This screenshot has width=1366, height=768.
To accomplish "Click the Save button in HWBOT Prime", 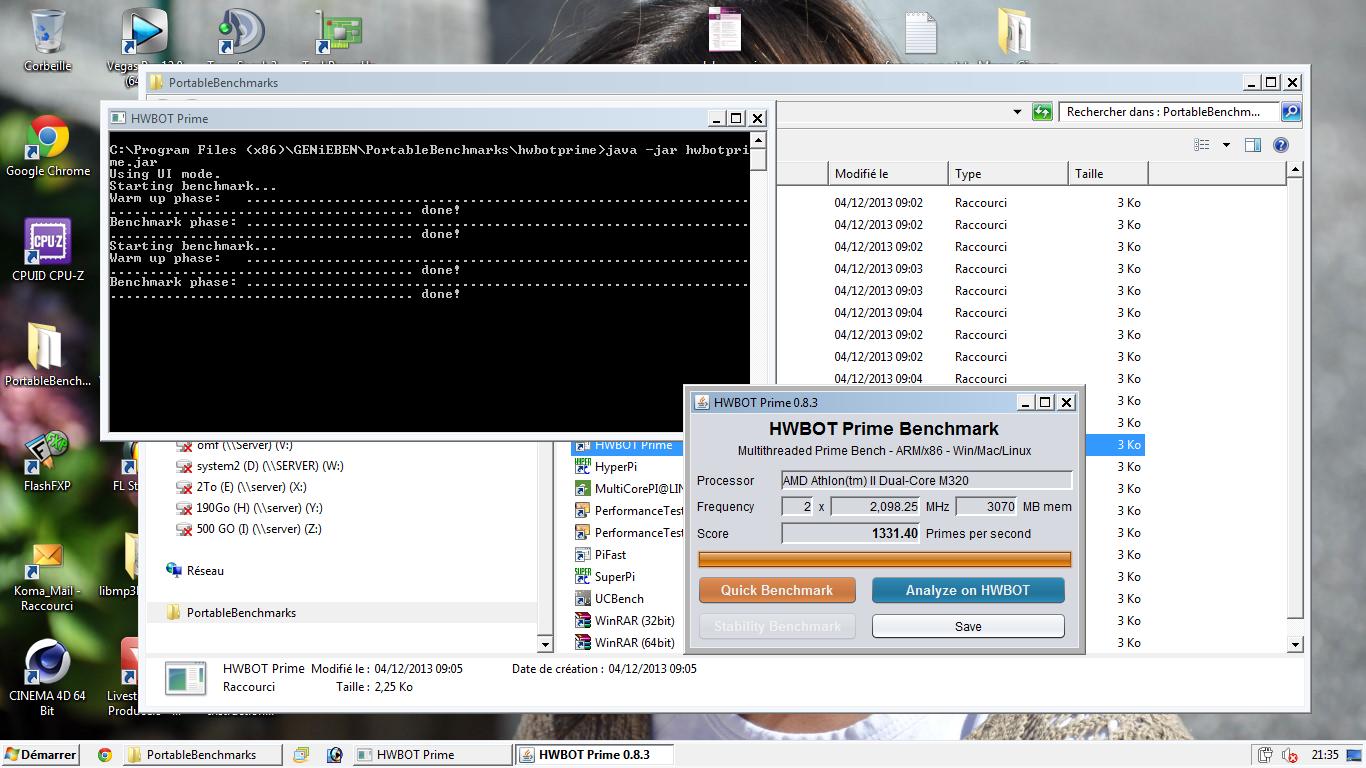I will coord(968,626).
